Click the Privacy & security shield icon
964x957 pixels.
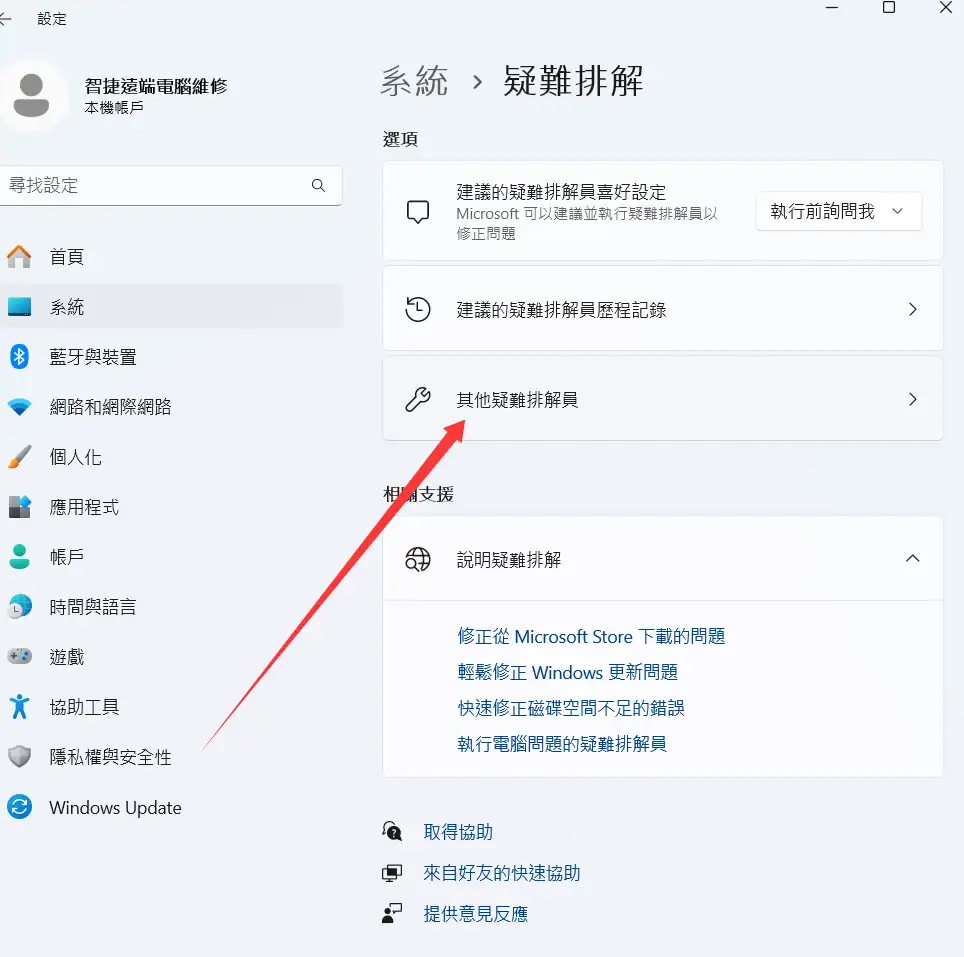tap(19, 757)
